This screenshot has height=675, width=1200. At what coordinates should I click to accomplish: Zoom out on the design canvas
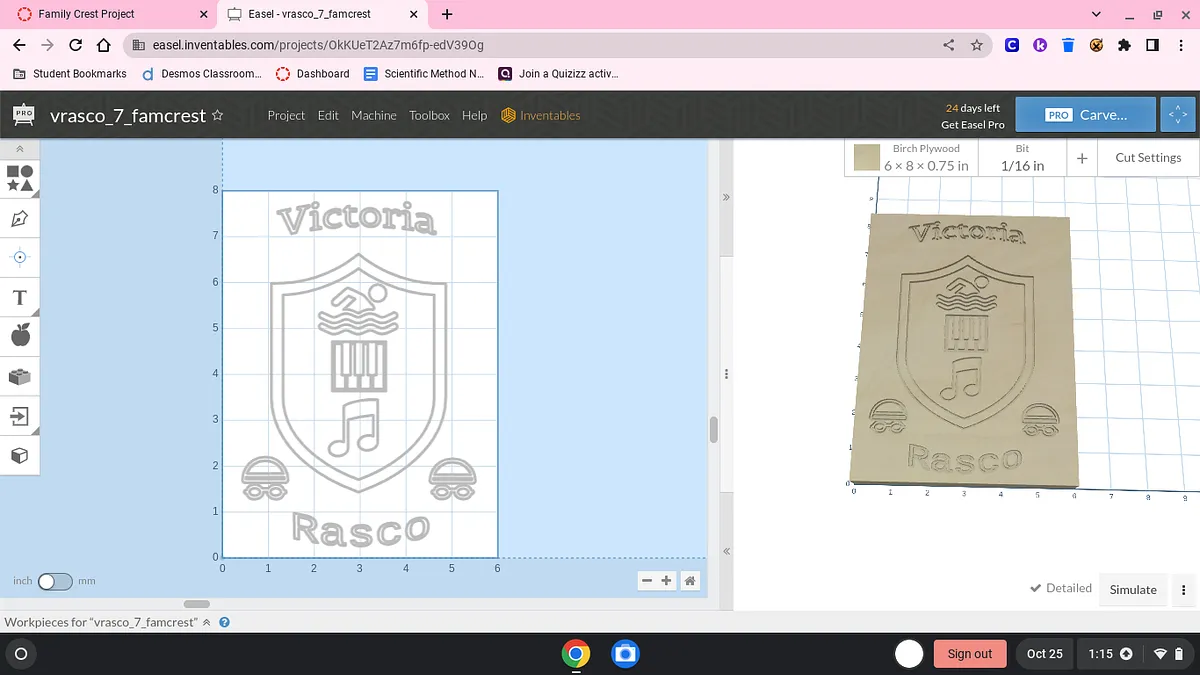point(647,581)
